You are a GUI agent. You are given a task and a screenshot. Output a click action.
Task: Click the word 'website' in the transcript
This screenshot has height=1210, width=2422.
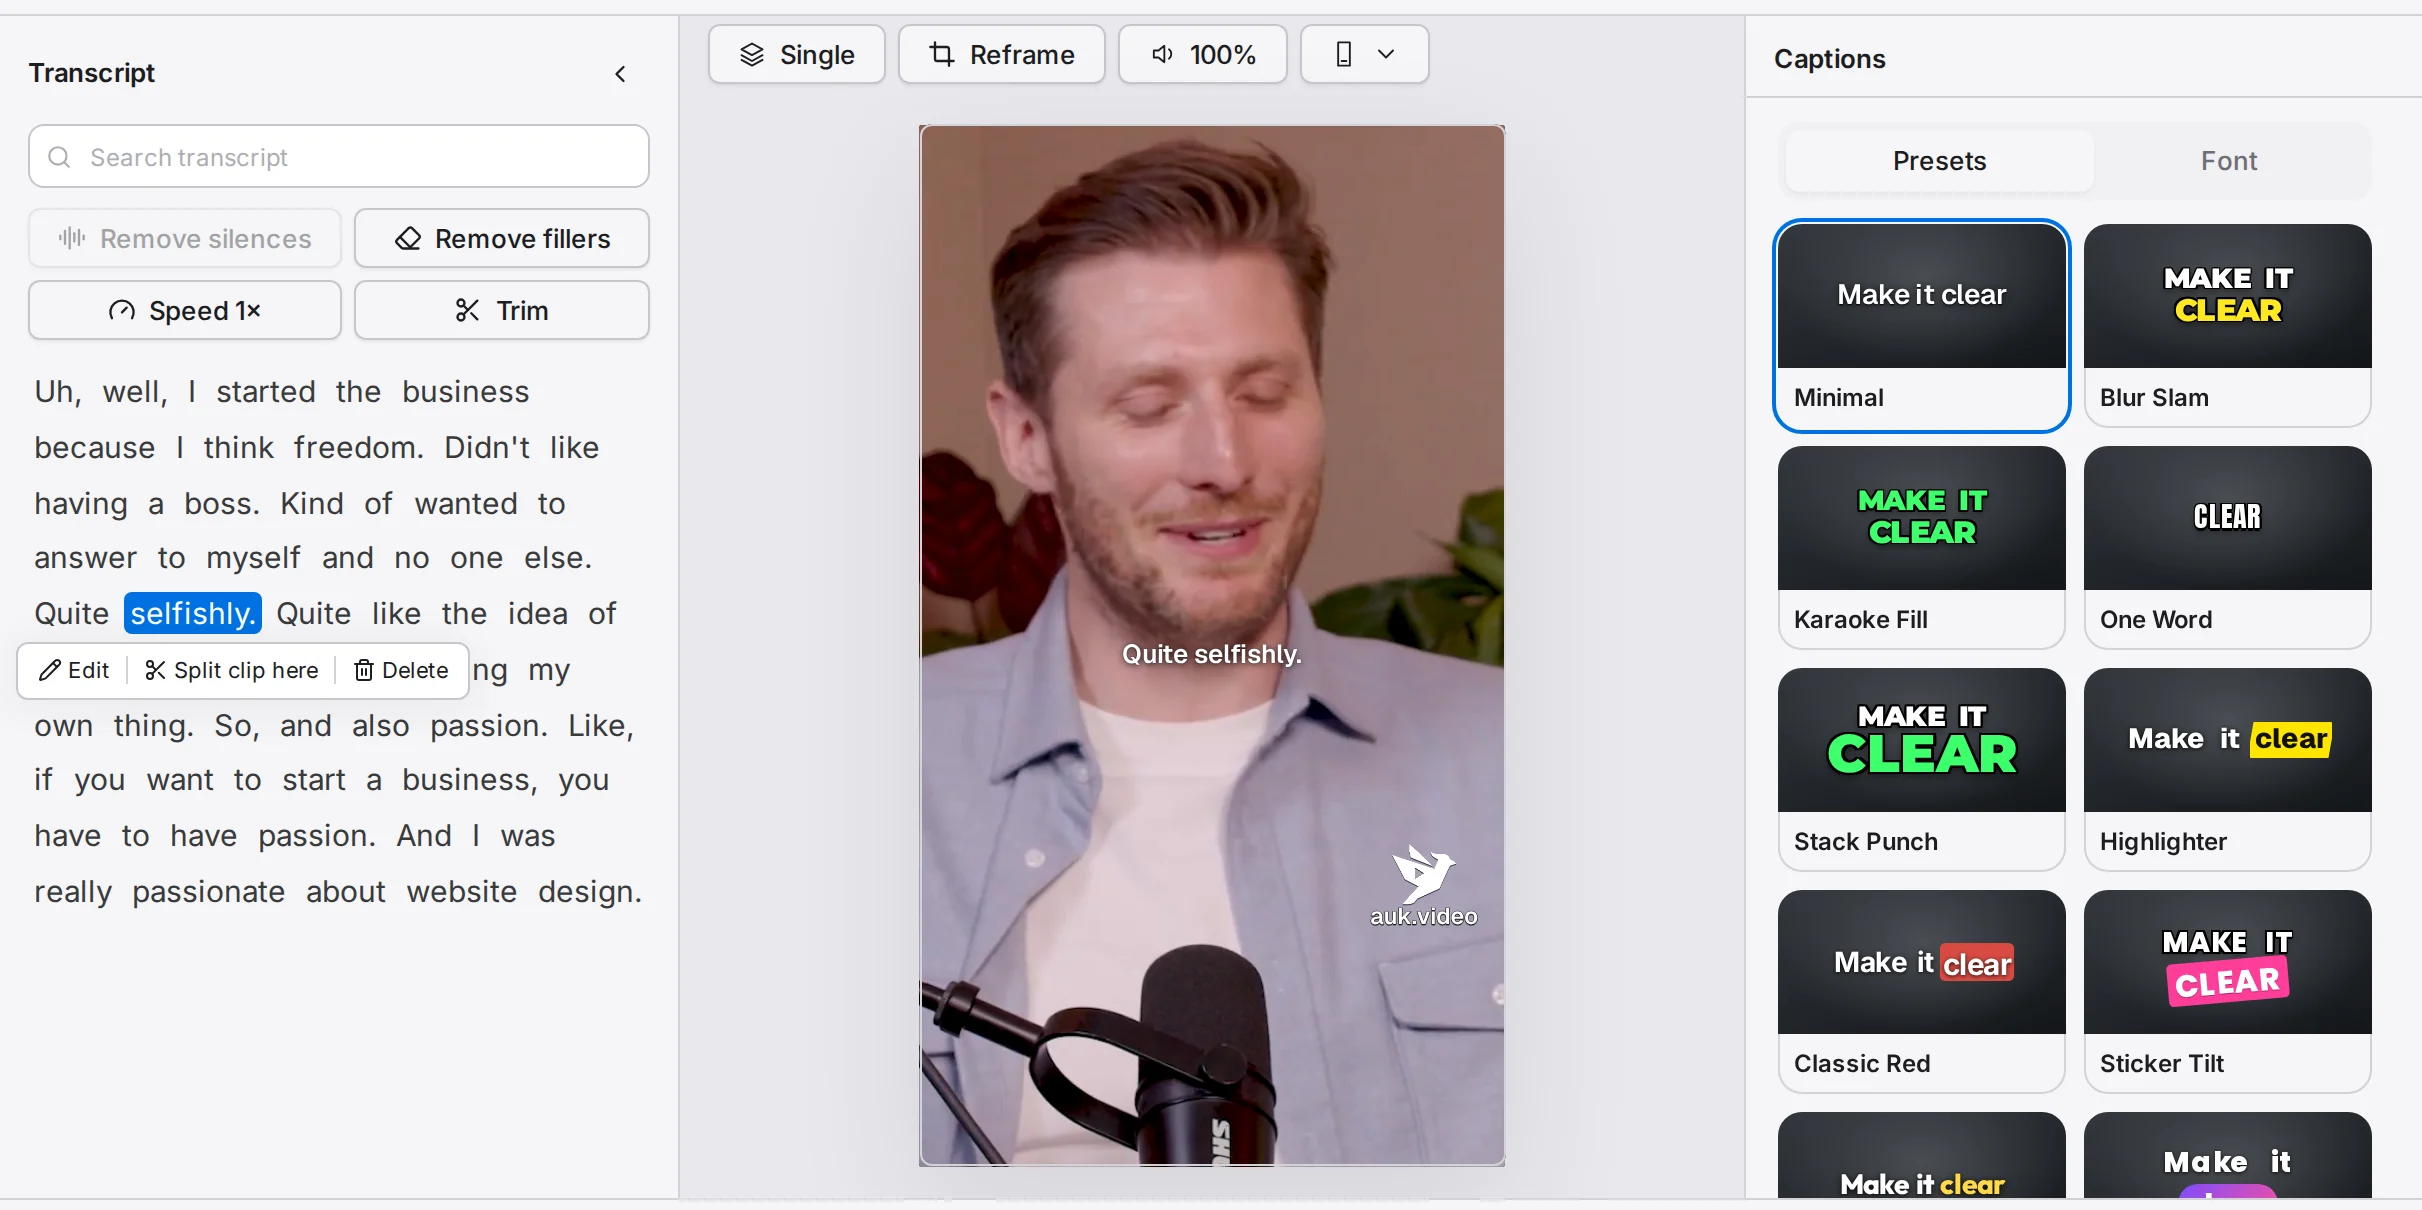[461, 891]
